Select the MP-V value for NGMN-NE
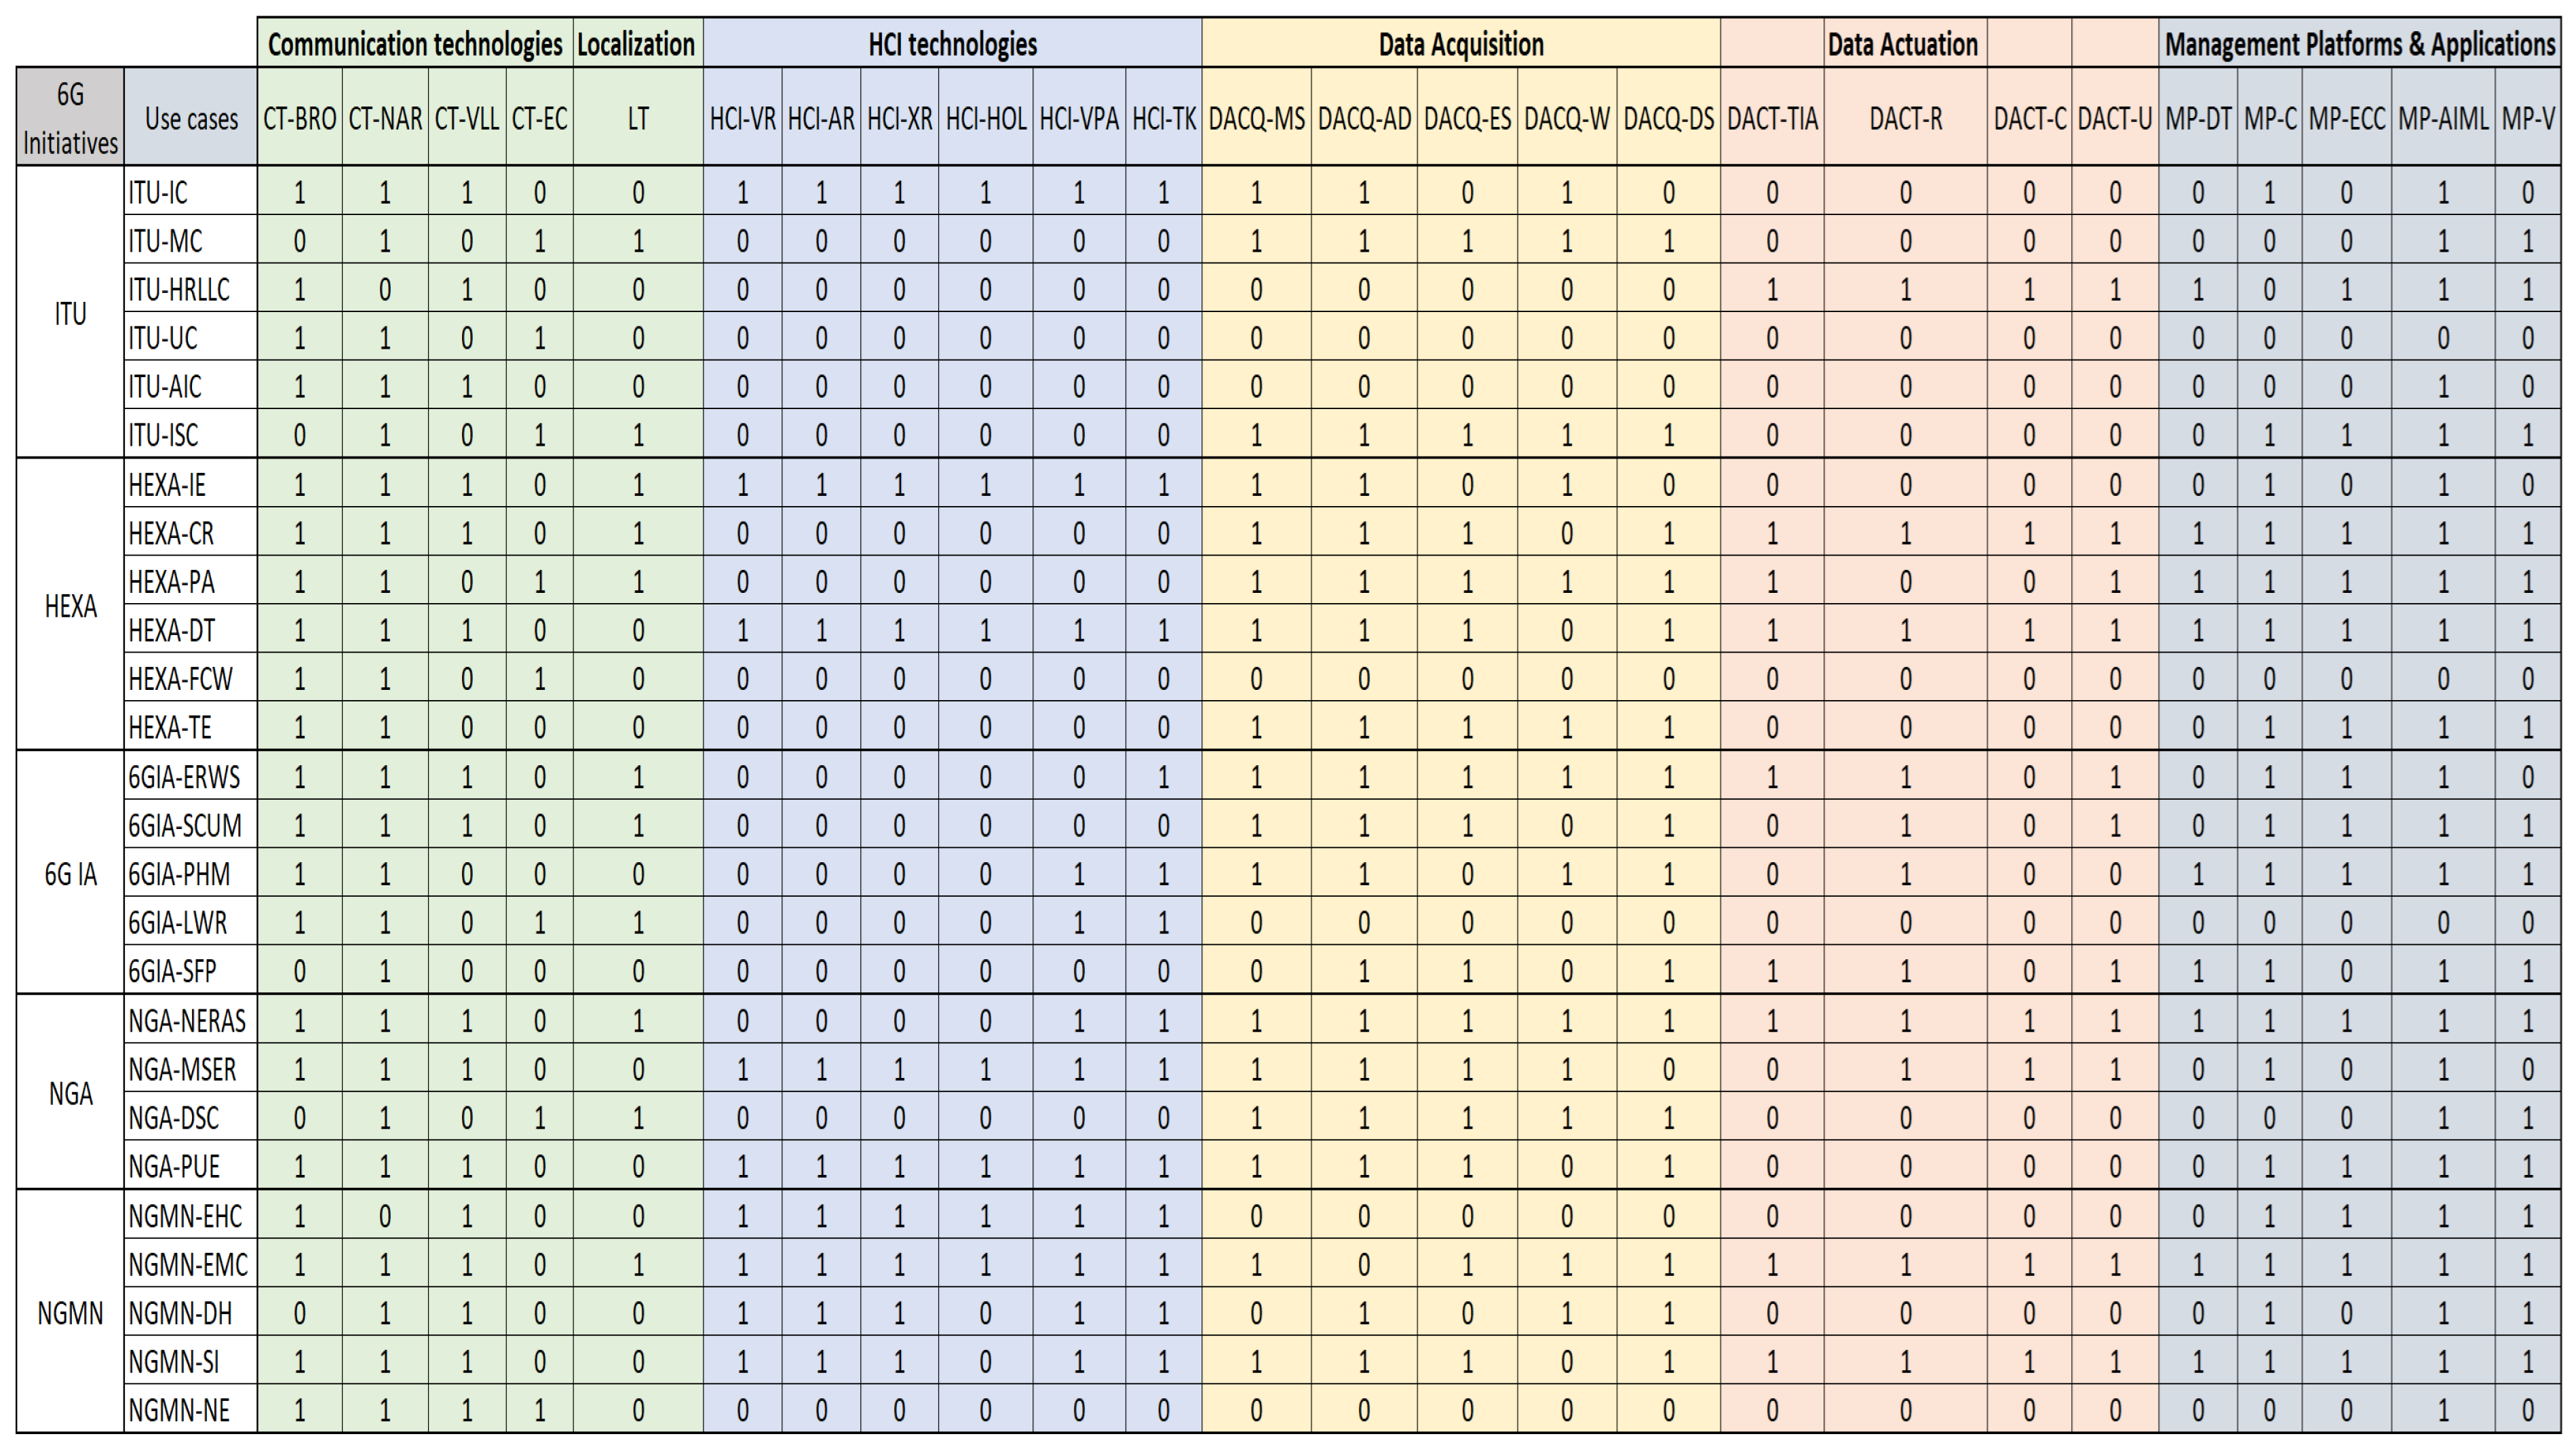The image size is (2576, 1449). (2527, 1410)
